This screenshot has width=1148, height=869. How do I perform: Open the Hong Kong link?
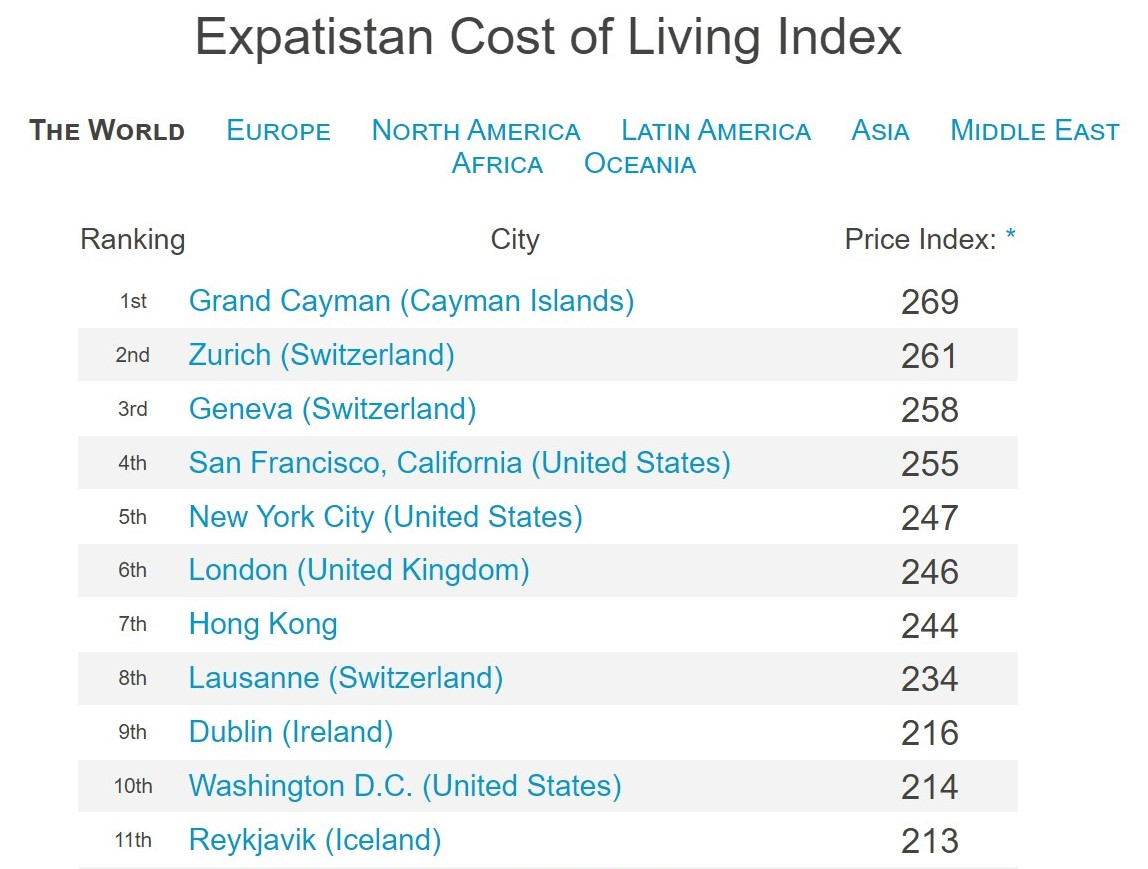(x=263, y=624)
